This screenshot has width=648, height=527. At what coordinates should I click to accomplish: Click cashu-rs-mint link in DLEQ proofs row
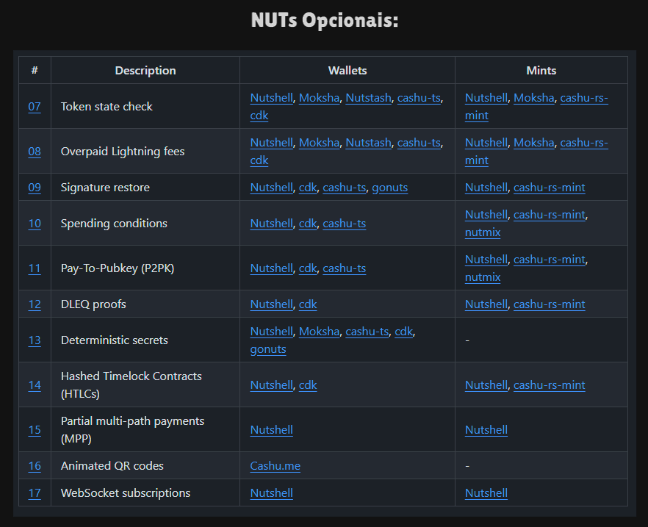click(549, 304)
